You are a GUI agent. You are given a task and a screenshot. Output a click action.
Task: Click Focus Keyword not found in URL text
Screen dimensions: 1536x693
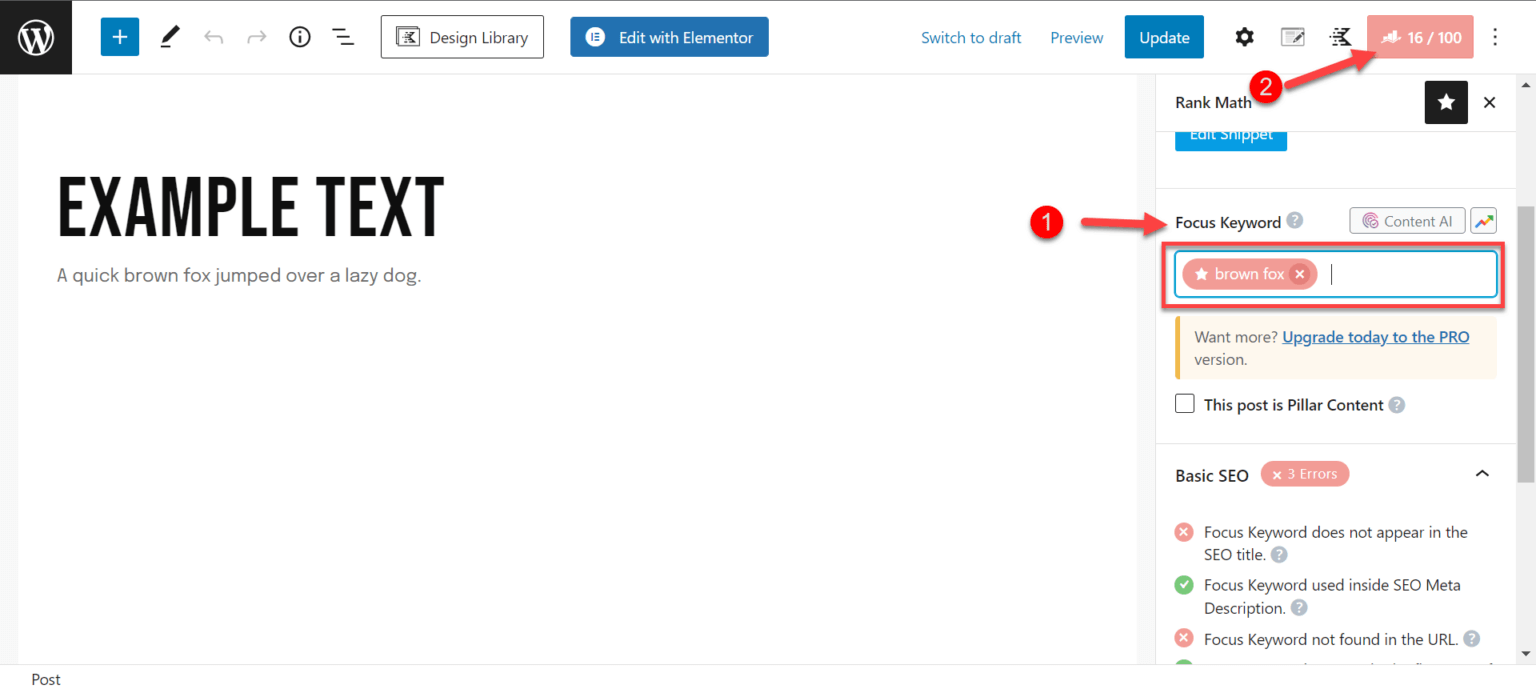(1331, 639)
